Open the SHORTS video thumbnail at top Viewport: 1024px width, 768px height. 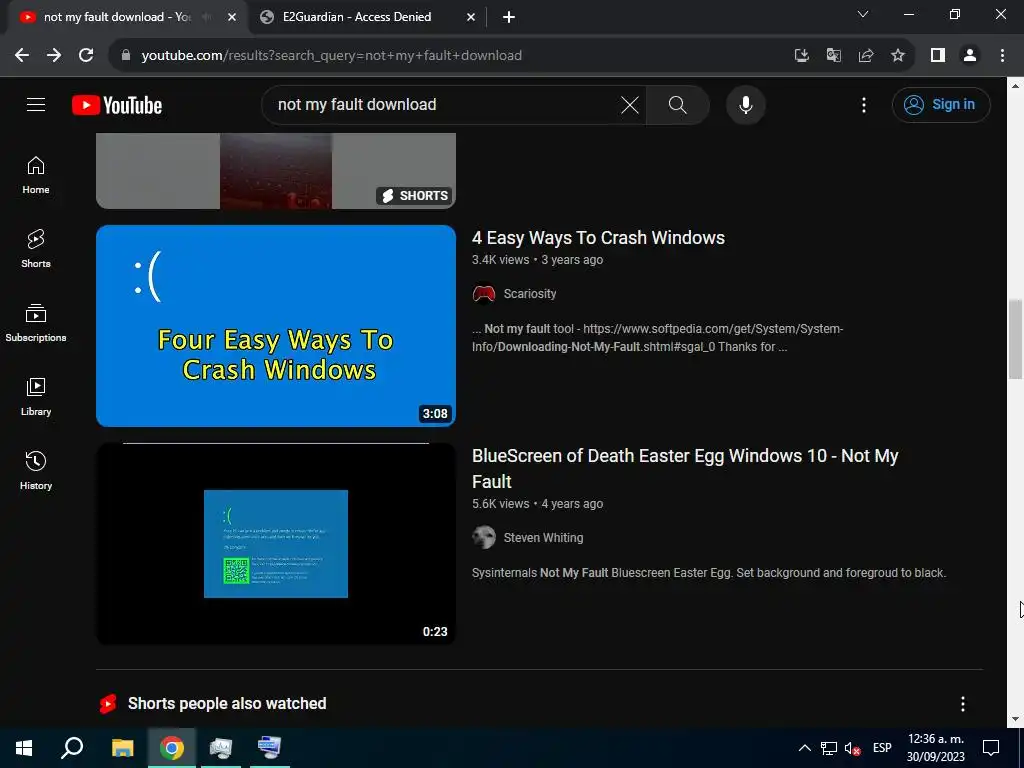[276, 170]
